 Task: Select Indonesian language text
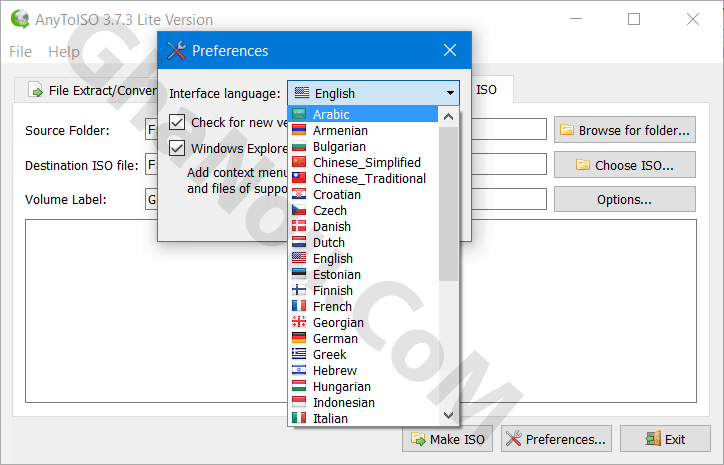coord(344,403)
